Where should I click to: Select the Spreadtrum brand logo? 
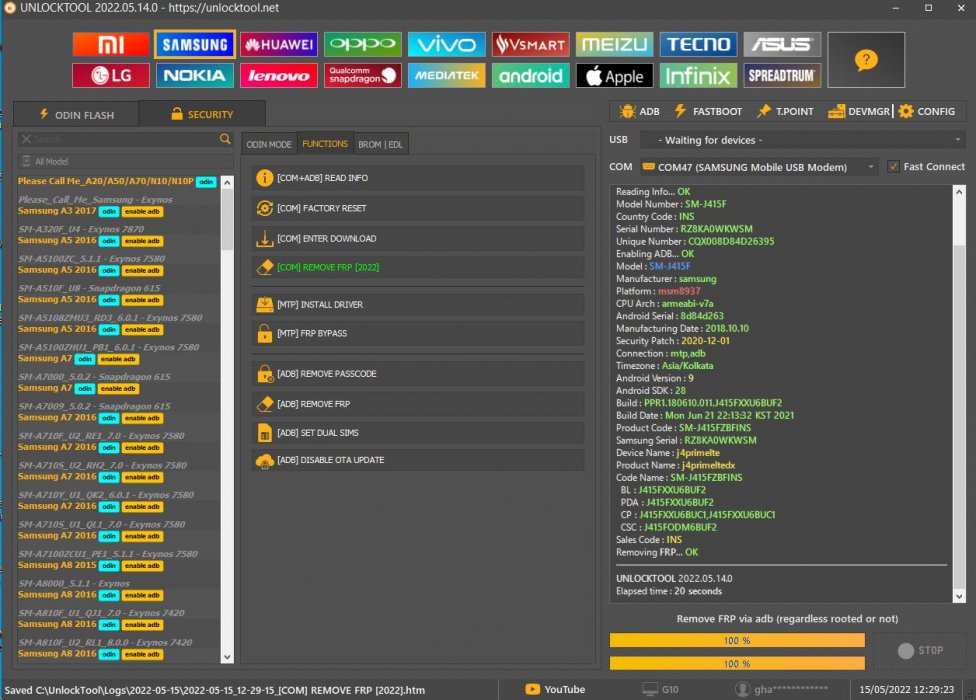tap(782, 75)
